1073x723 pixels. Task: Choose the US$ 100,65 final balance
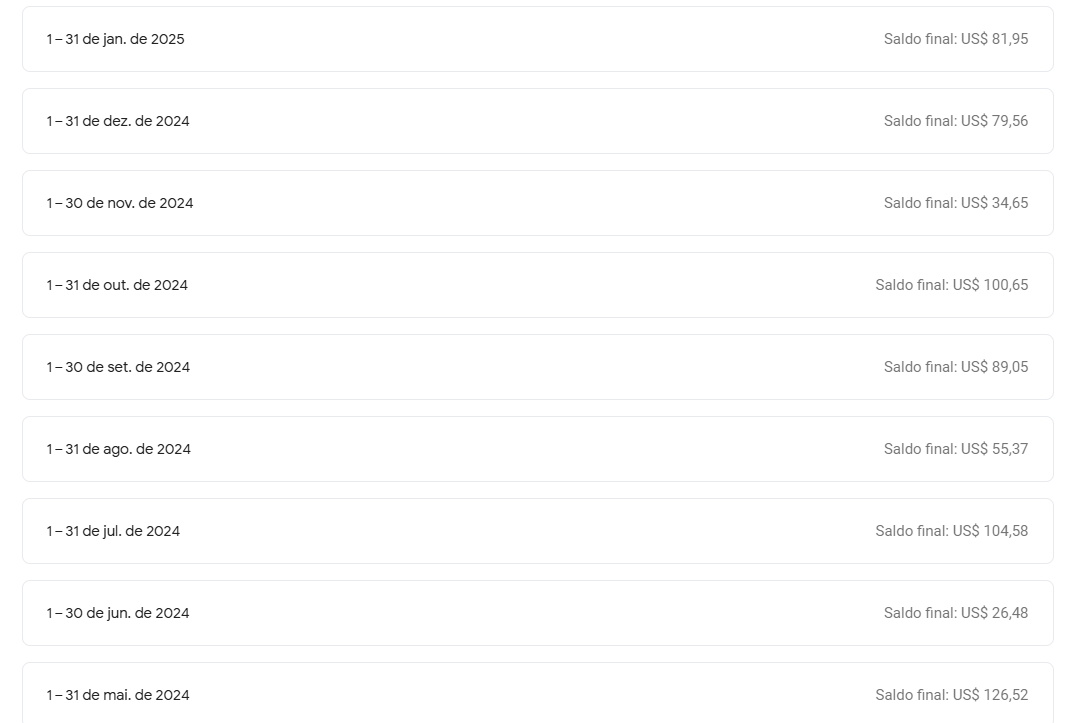click(x=951, y=285)
